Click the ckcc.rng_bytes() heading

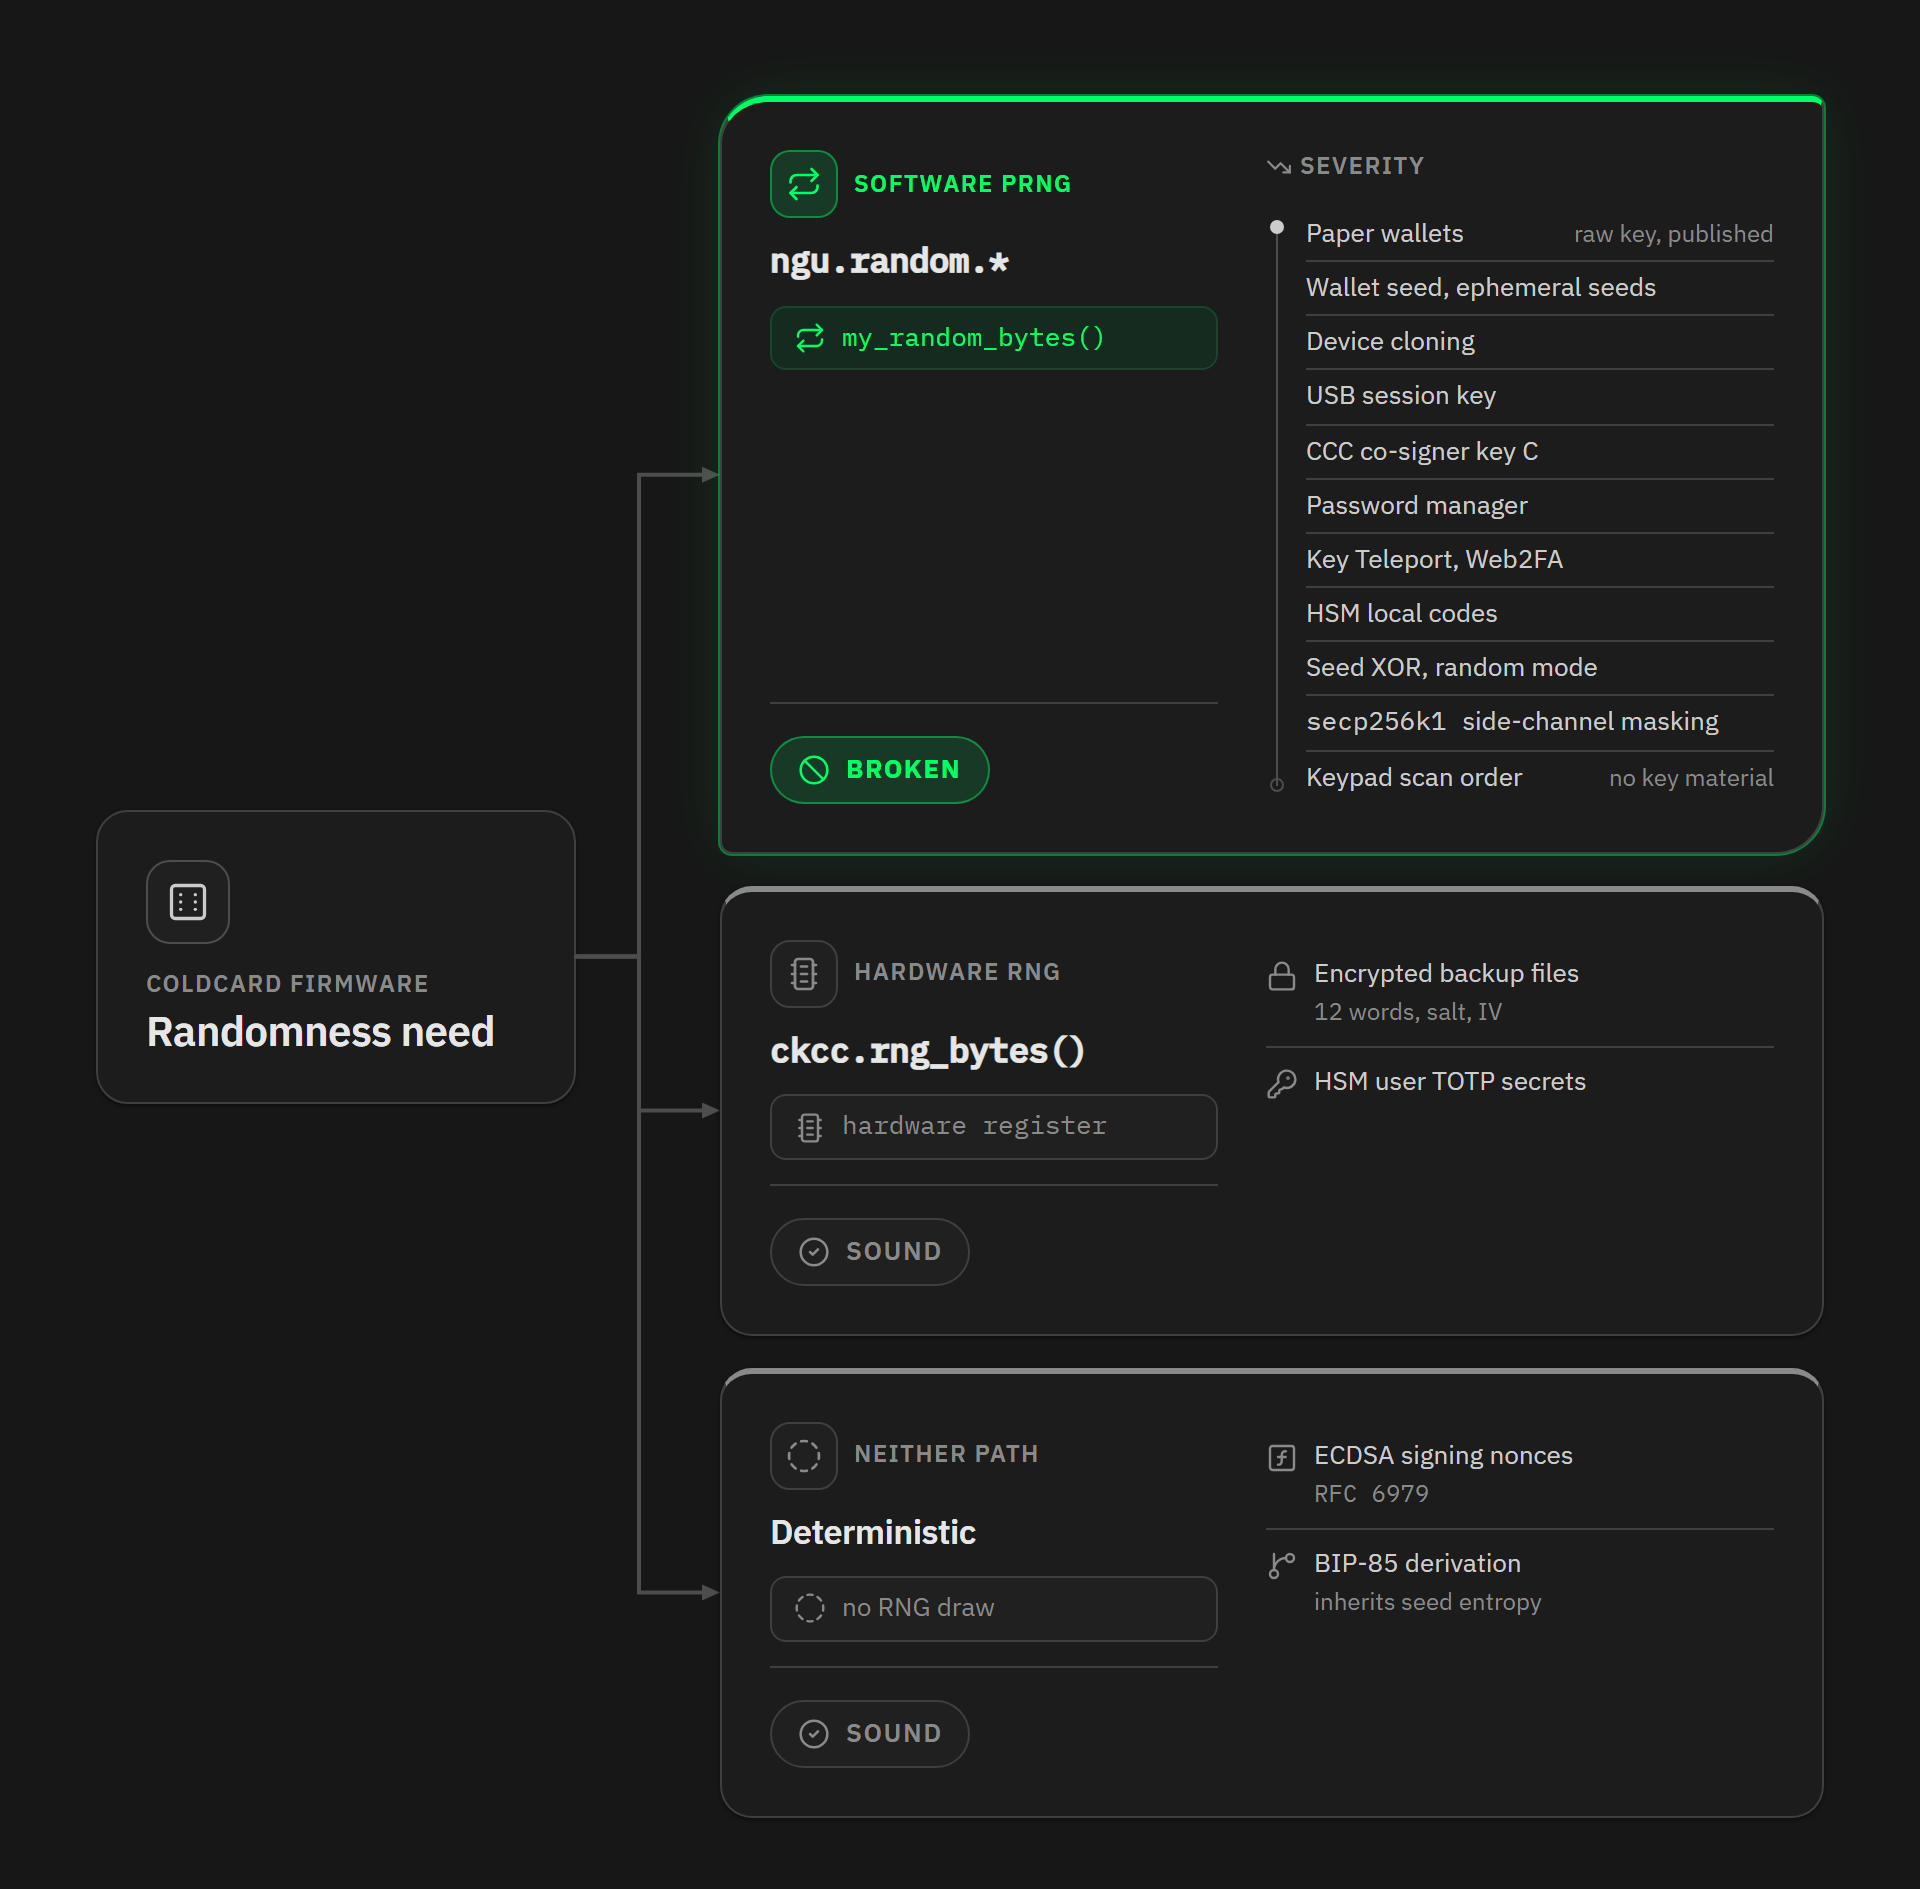point(928,1051)
